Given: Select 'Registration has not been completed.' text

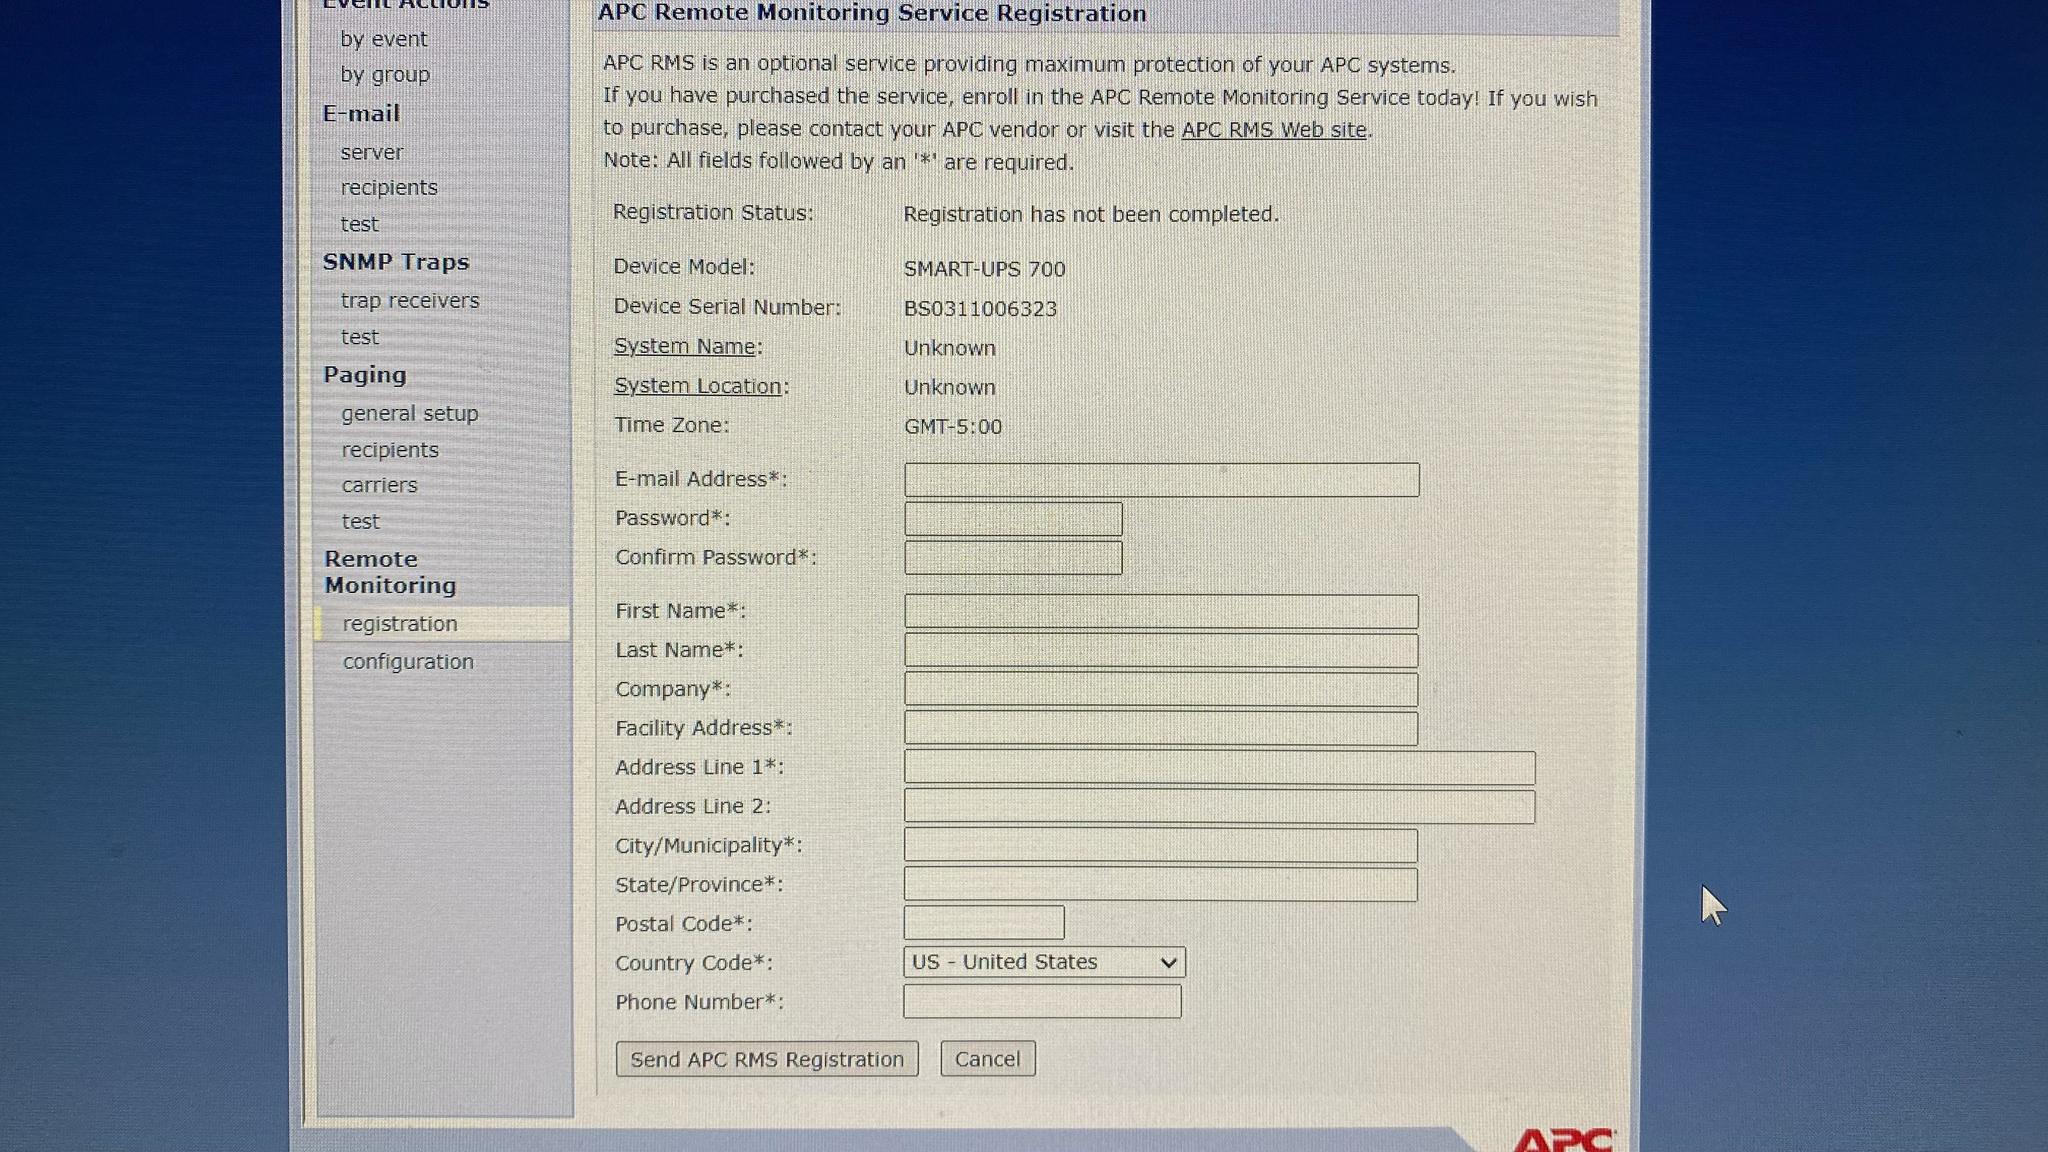Looking at the screenshot, I should click(x=1091, y=215).
